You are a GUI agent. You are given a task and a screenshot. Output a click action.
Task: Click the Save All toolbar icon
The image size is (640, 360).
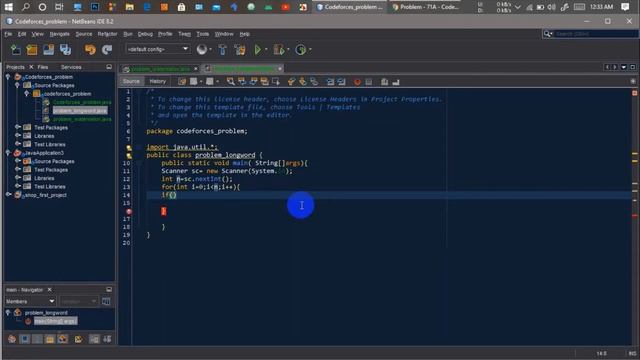click(65, 50)
